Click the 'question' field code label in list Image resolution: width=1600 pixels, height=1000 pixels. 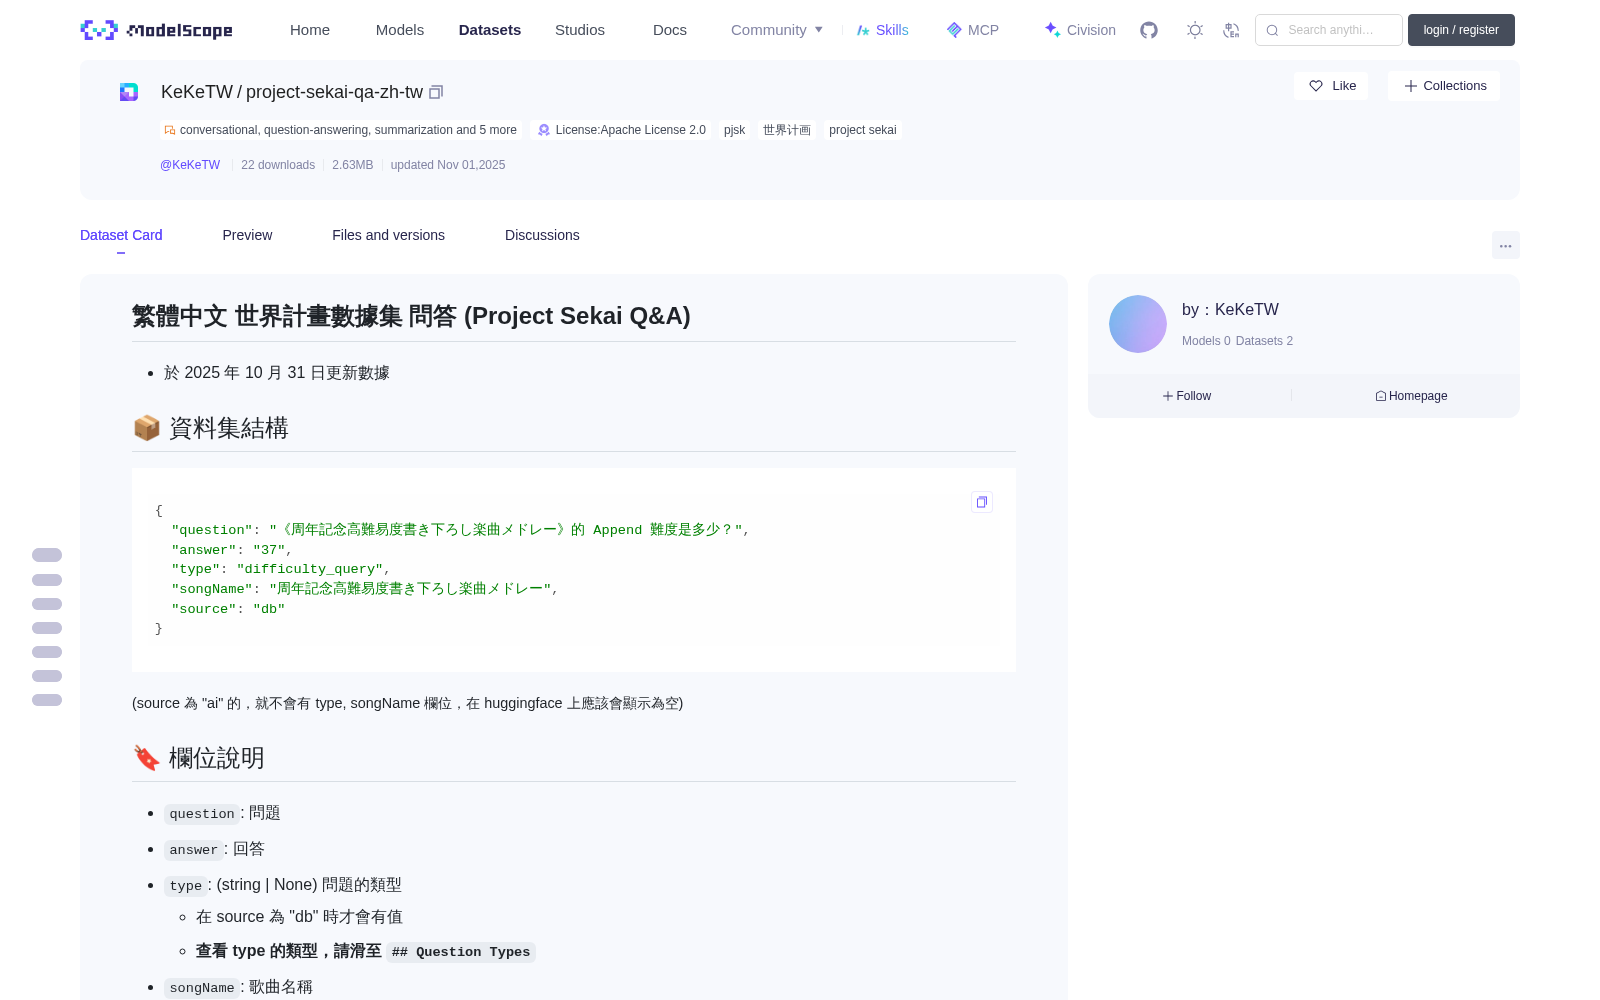click(x=202, y=814)
